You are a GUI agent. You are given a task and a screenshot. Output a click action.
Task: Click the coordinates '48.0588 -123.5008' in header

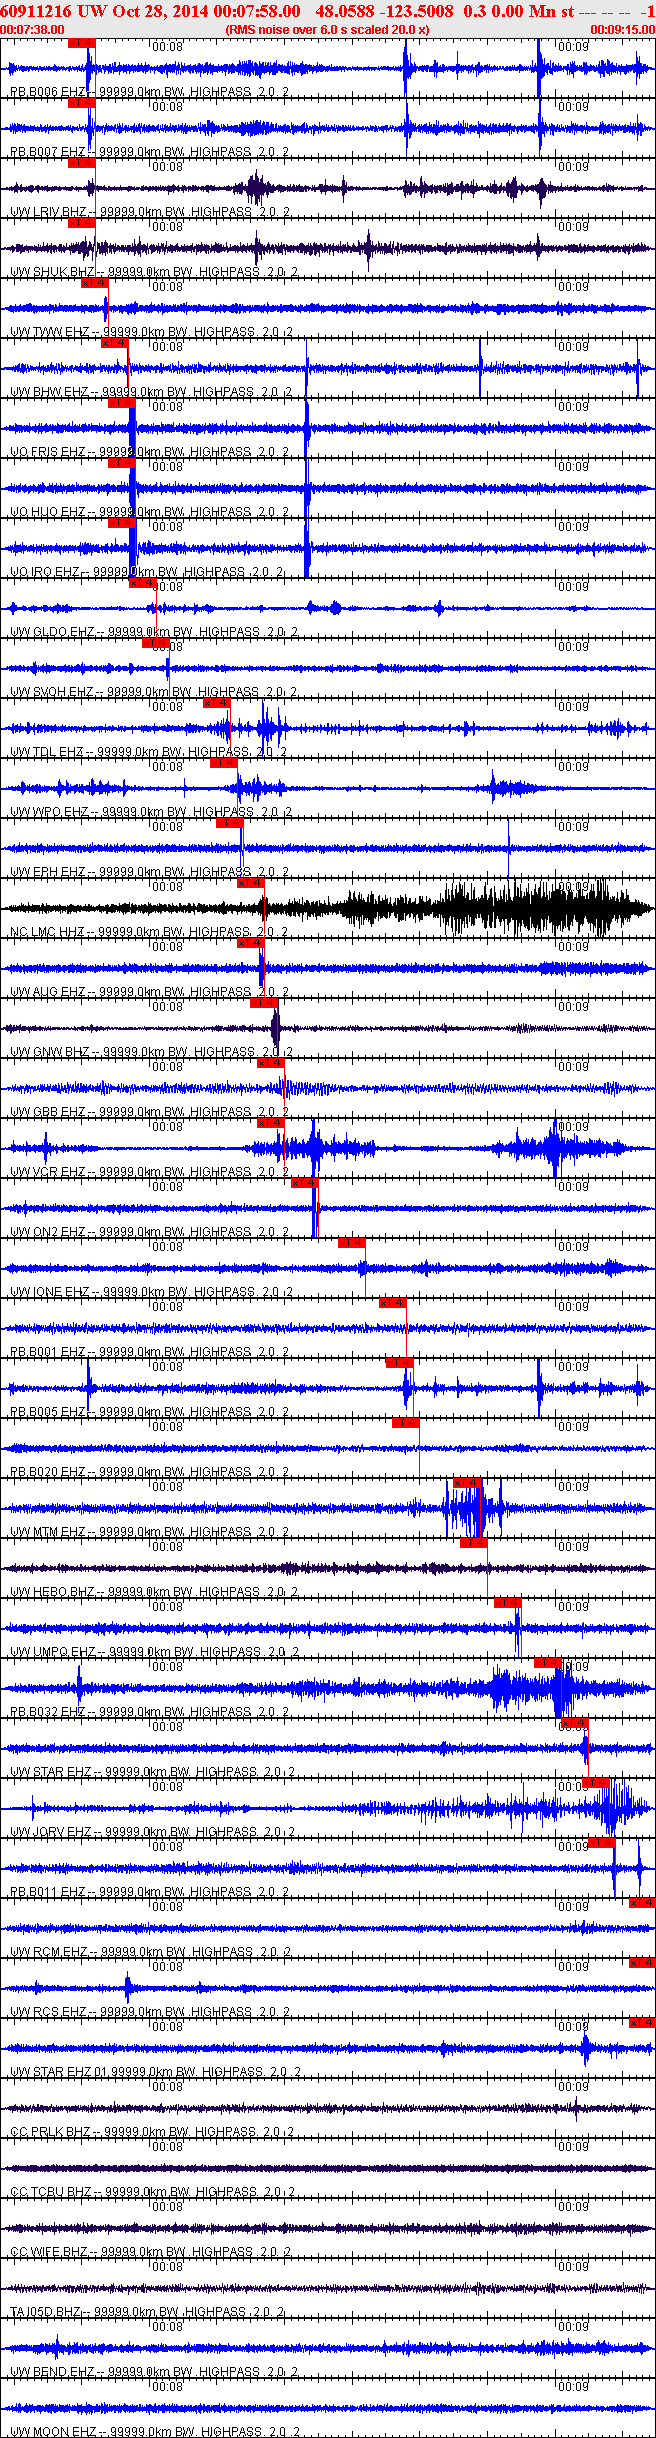coord(384,11)
